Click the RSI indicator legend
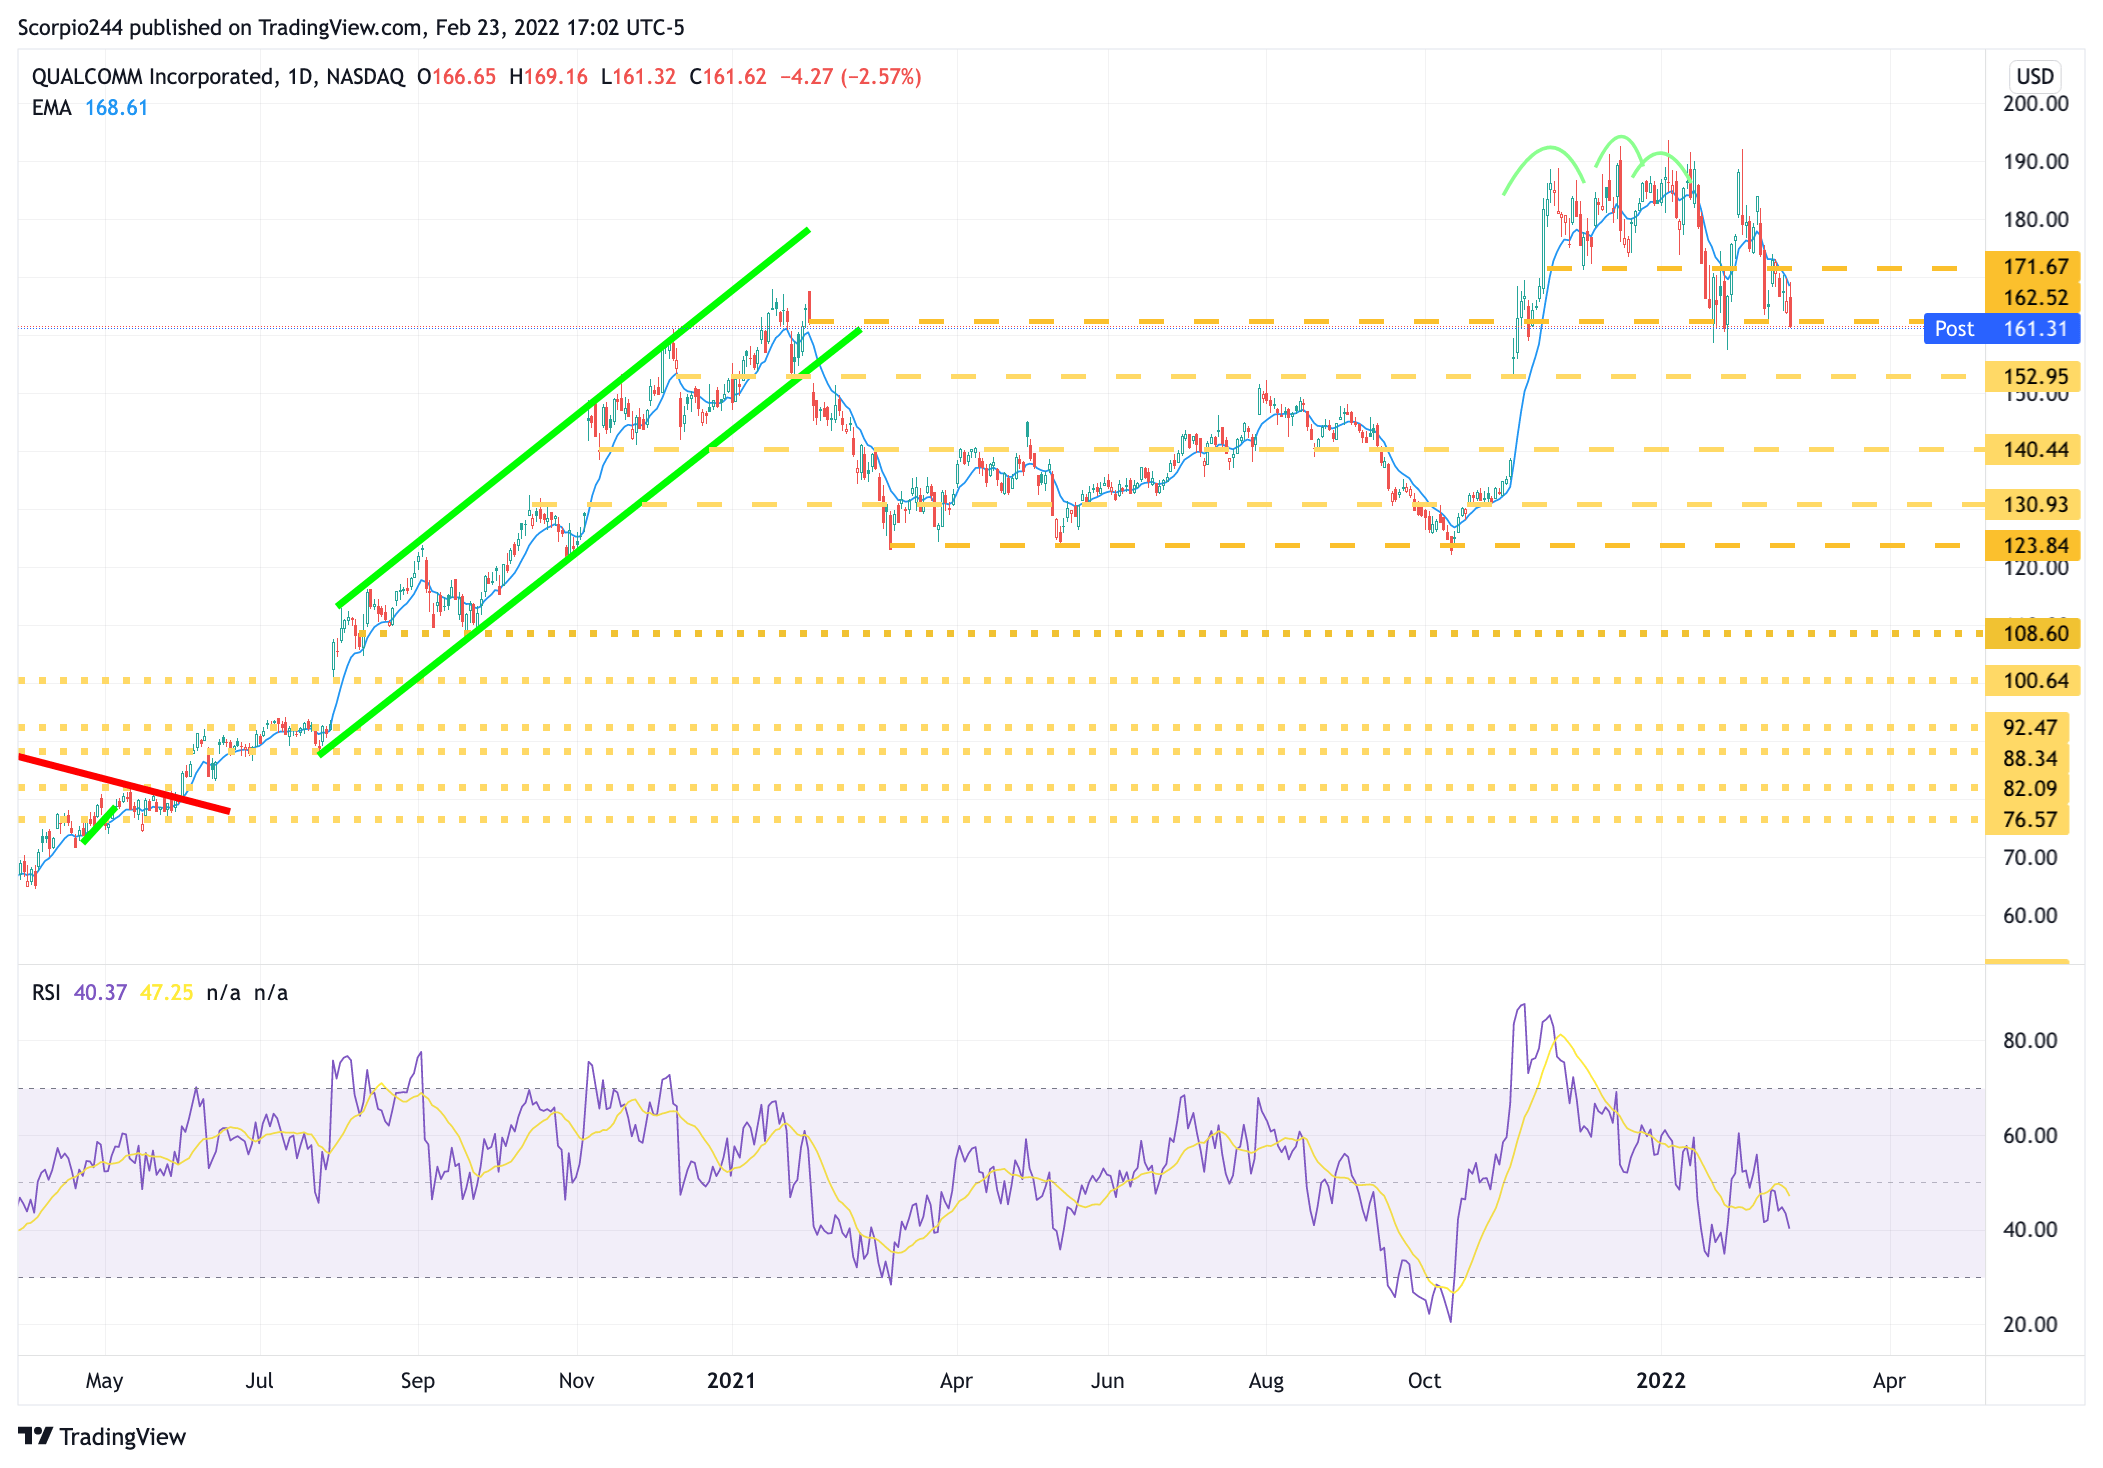The width and height of the screenshot is (2103, 1468). pyautogui.click(x=46, y=992)
